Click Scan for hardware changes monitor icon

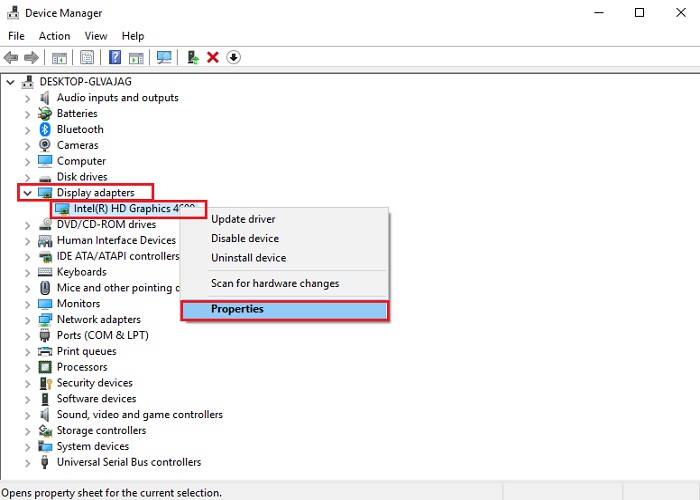tap(164, 57)
